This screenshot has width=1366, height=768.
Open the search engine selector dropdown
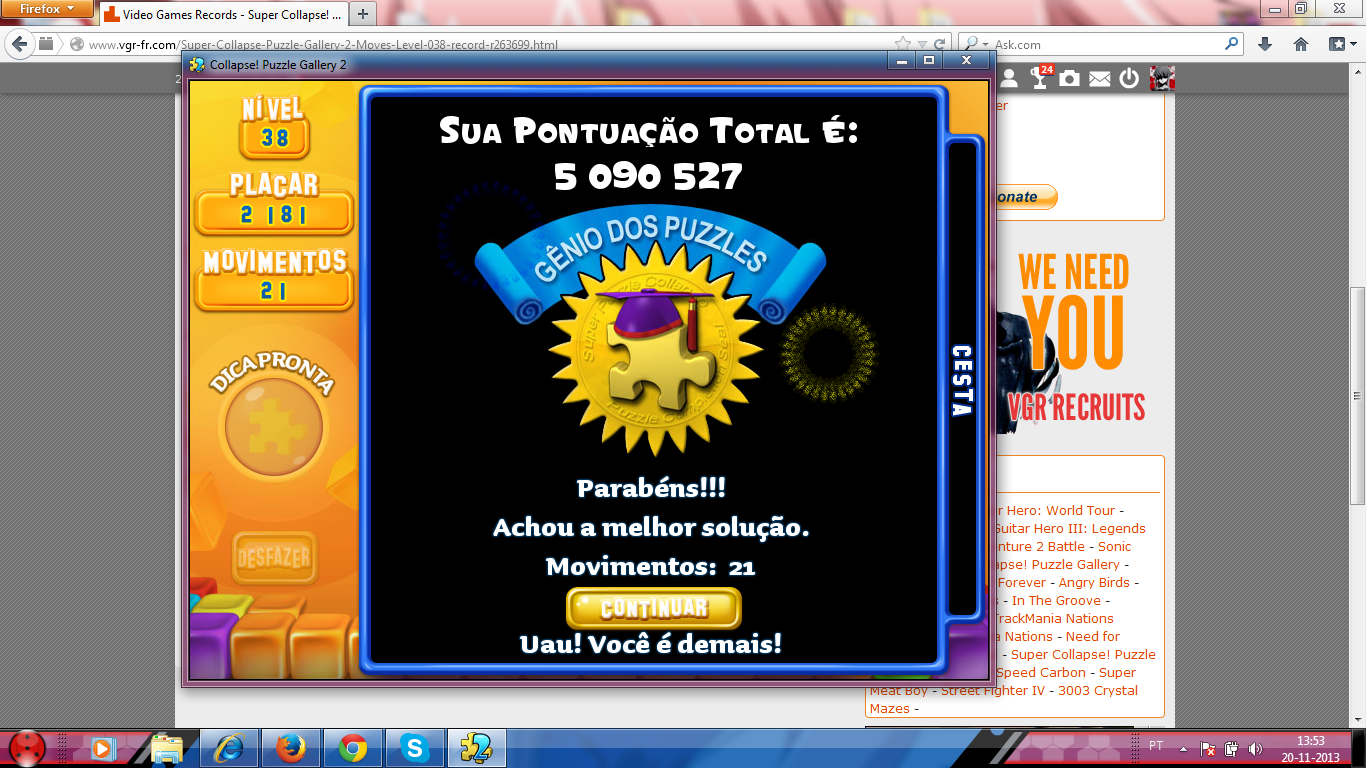(972, 44)
